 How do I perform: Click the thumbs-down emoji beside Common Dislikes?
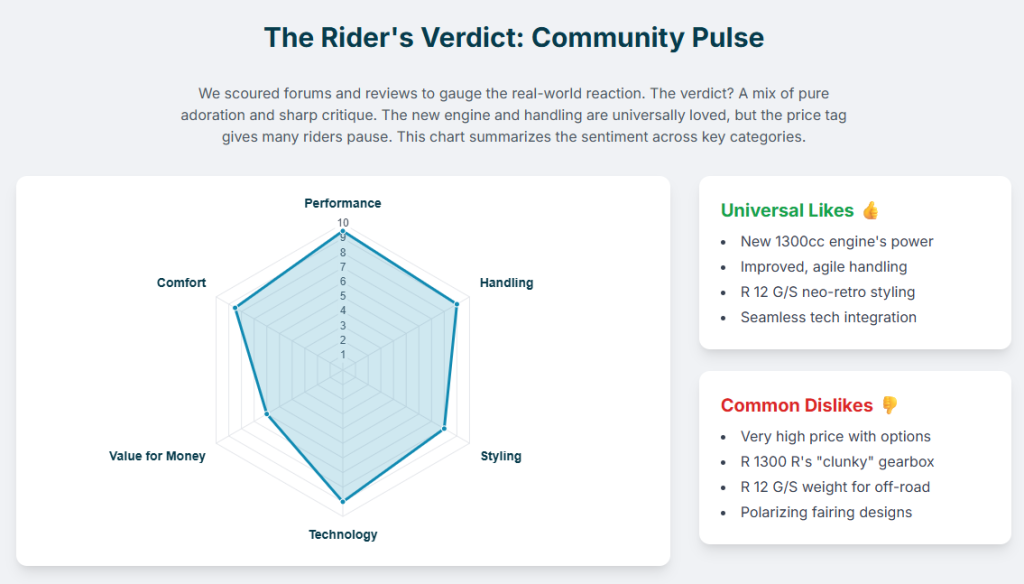point(889,405)
